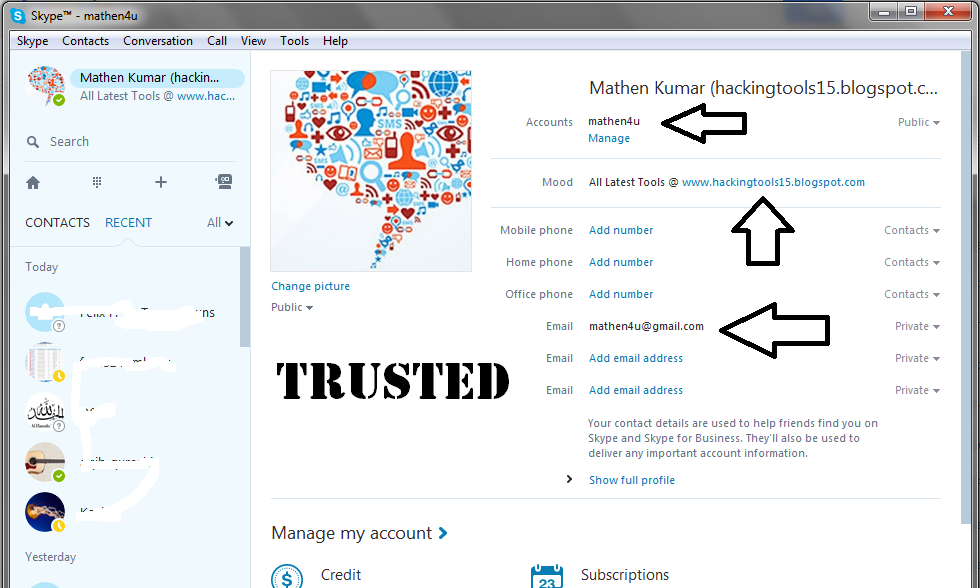Open Accounts Public visibility dropdown
Image resolution: width=980 pixels, height=588 pixels.
tap(919, 122)
